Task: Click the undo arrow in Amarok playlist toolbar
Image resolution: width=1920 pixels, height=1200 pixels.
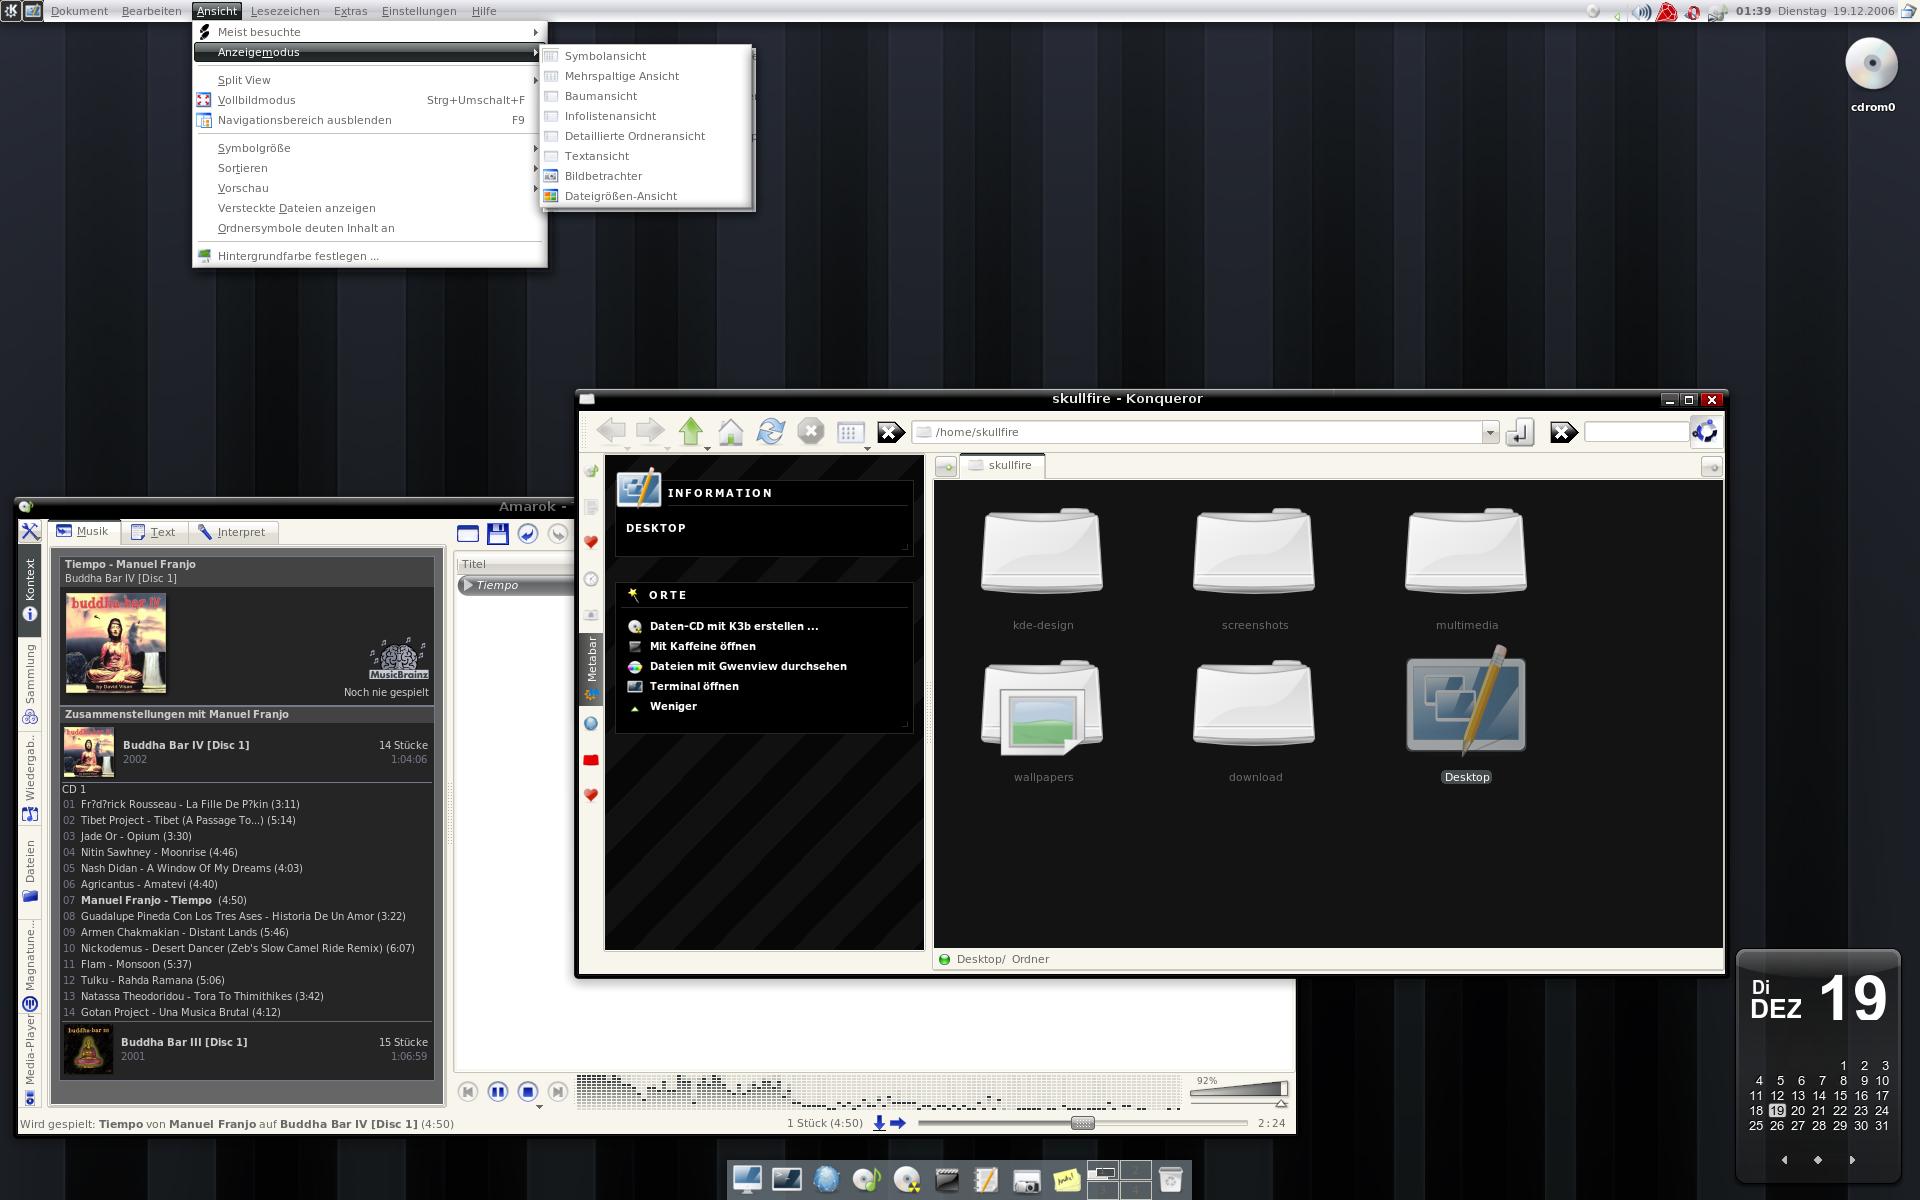Action: point(528,534)
